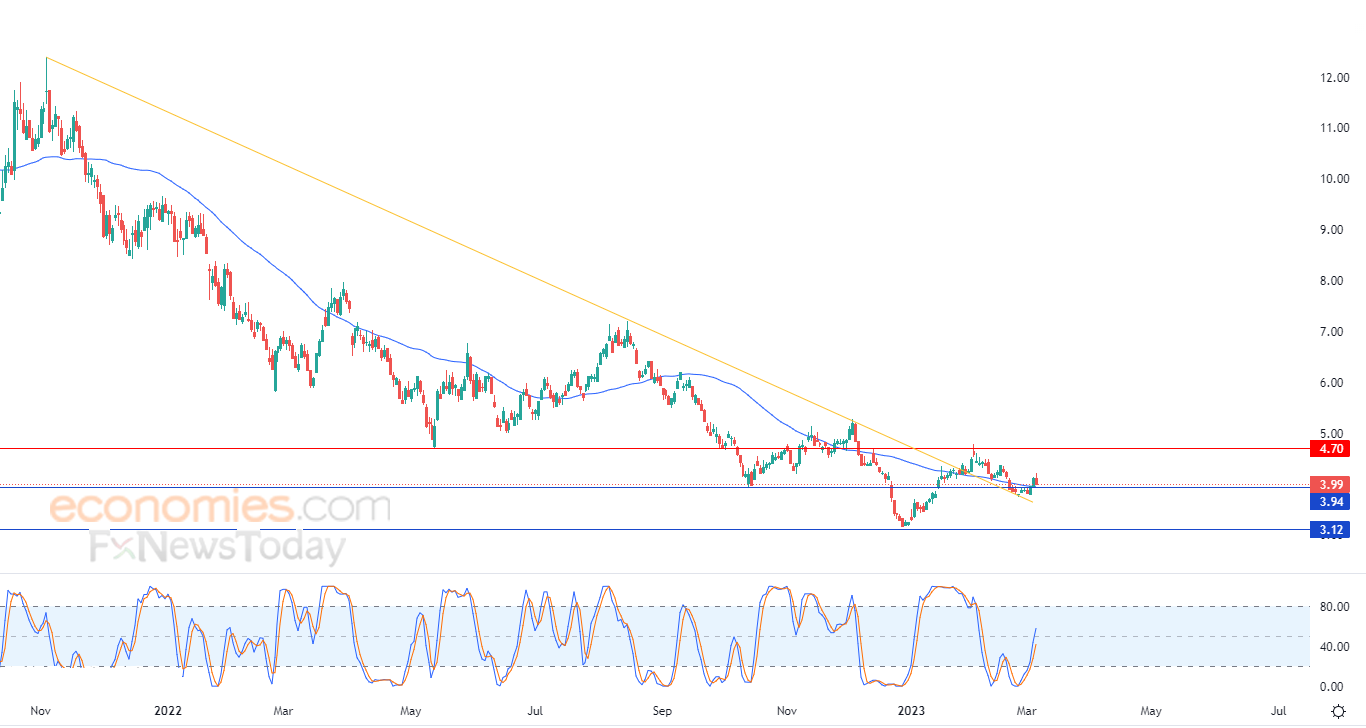Click the first Mar label after 2022
This screenshot has width=1366, height=728.
(x=283, y=711)
